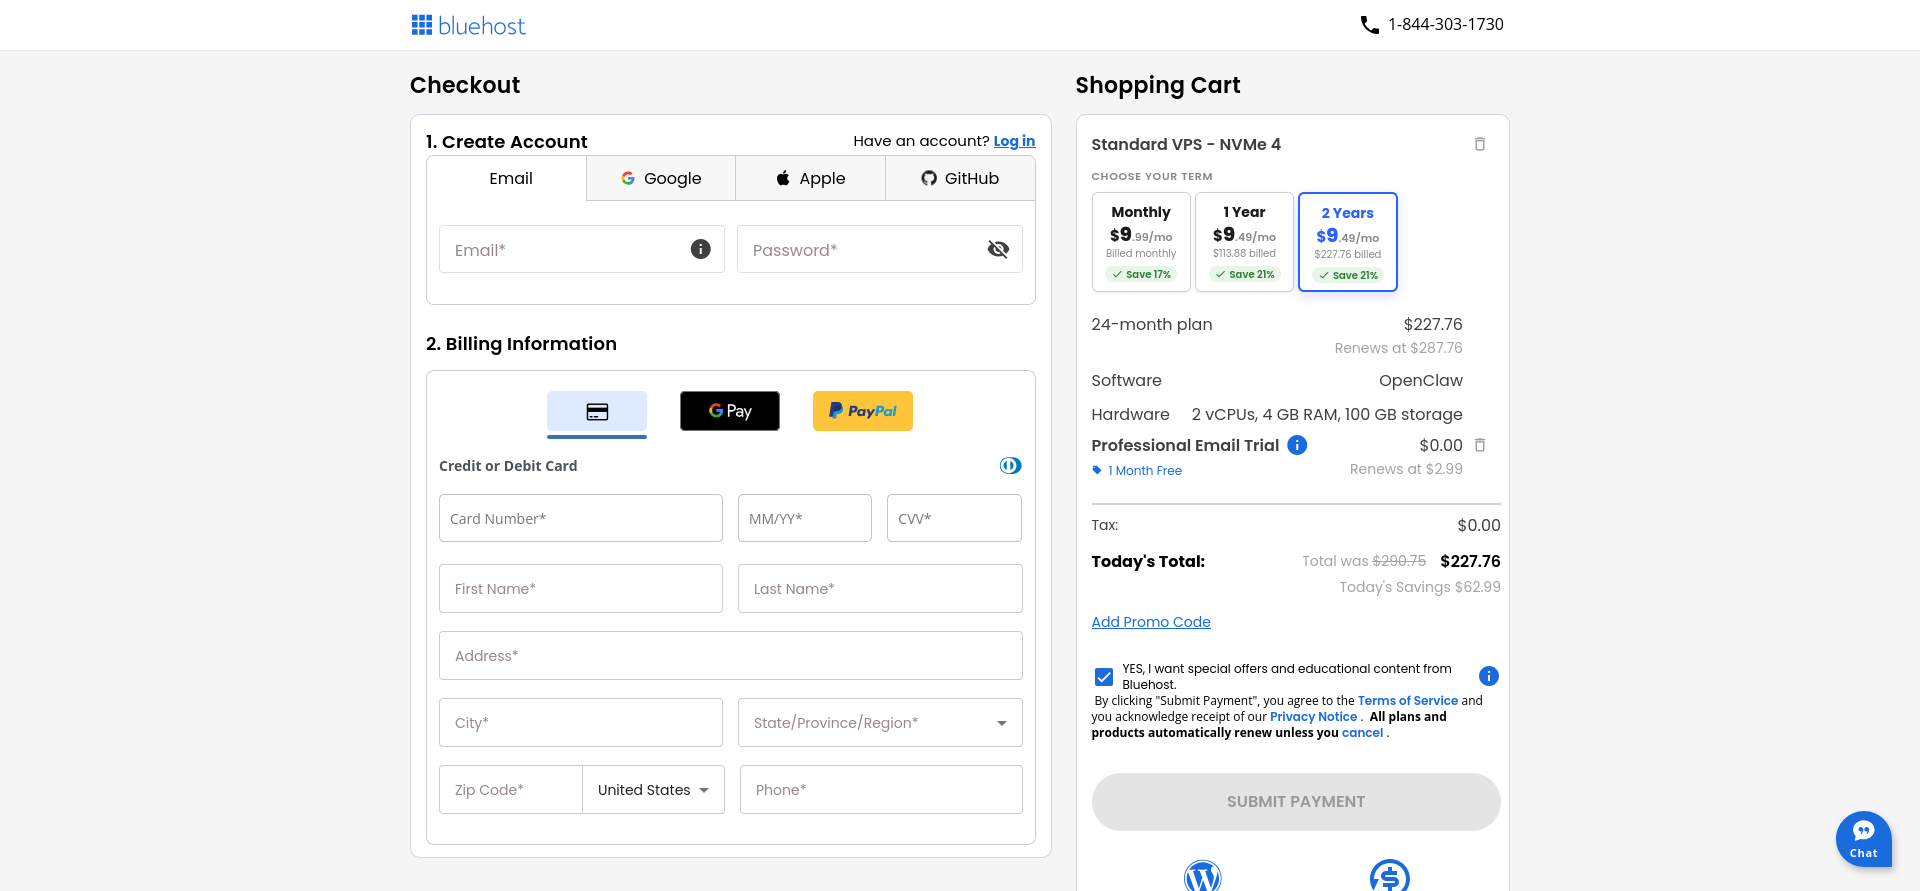Focus the CVV field

click(954, 518)
